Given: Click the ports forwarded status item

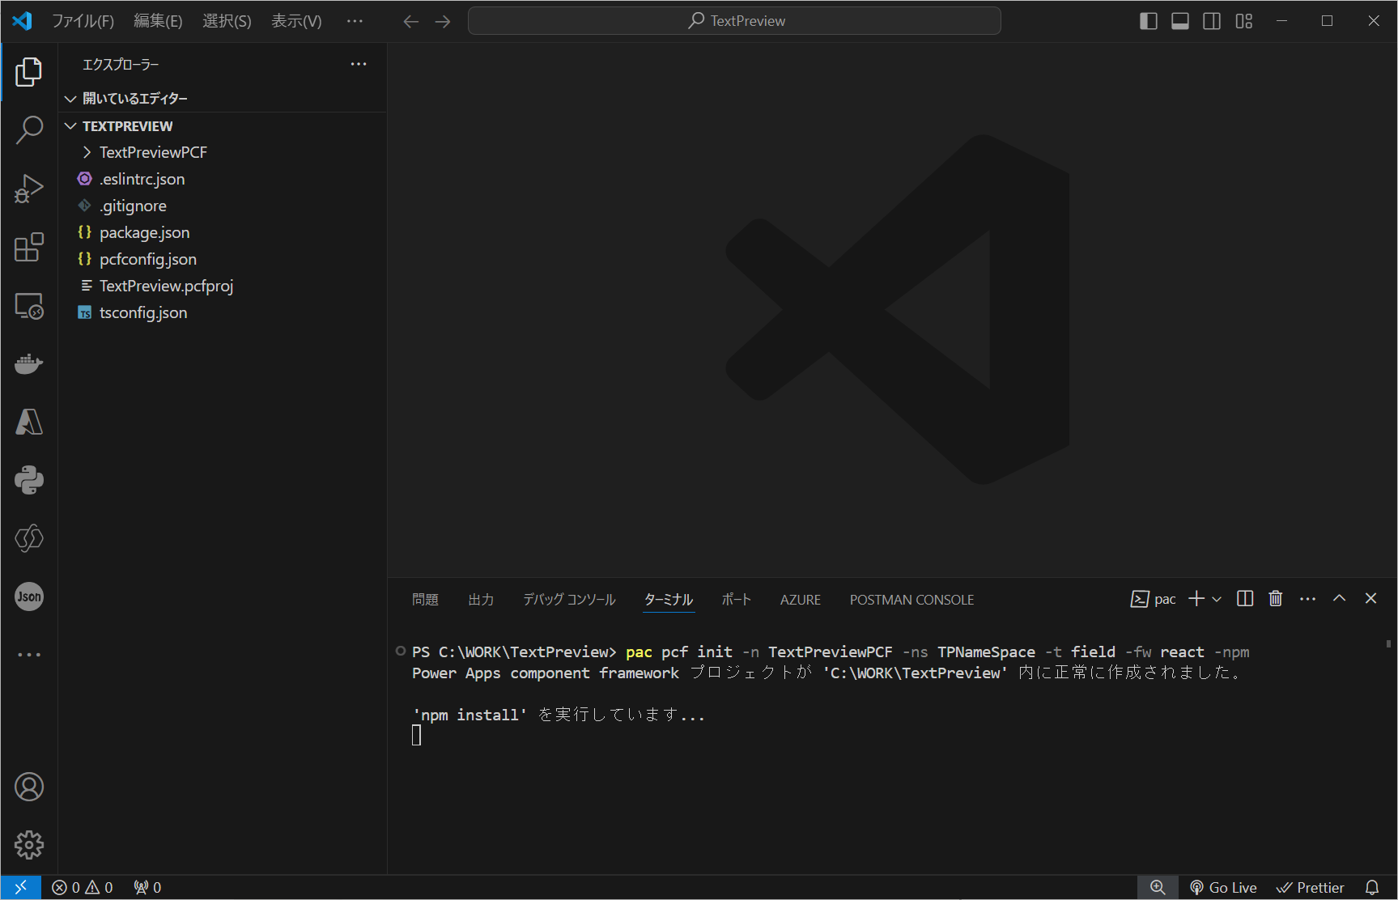Looking at the screenshot, I should point(147,887).
